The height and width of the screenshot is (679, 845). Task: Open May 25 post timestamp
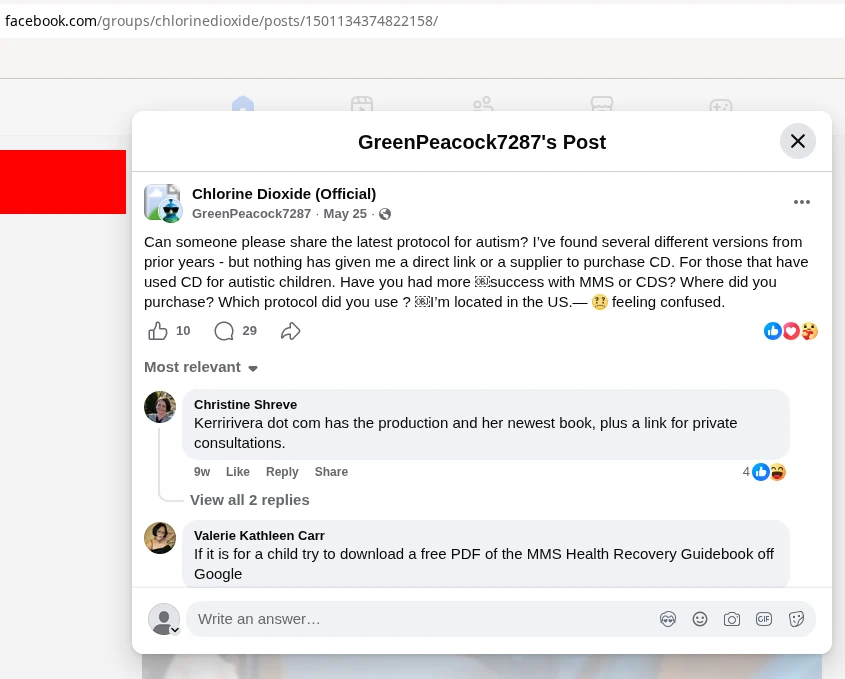point(345,213)
